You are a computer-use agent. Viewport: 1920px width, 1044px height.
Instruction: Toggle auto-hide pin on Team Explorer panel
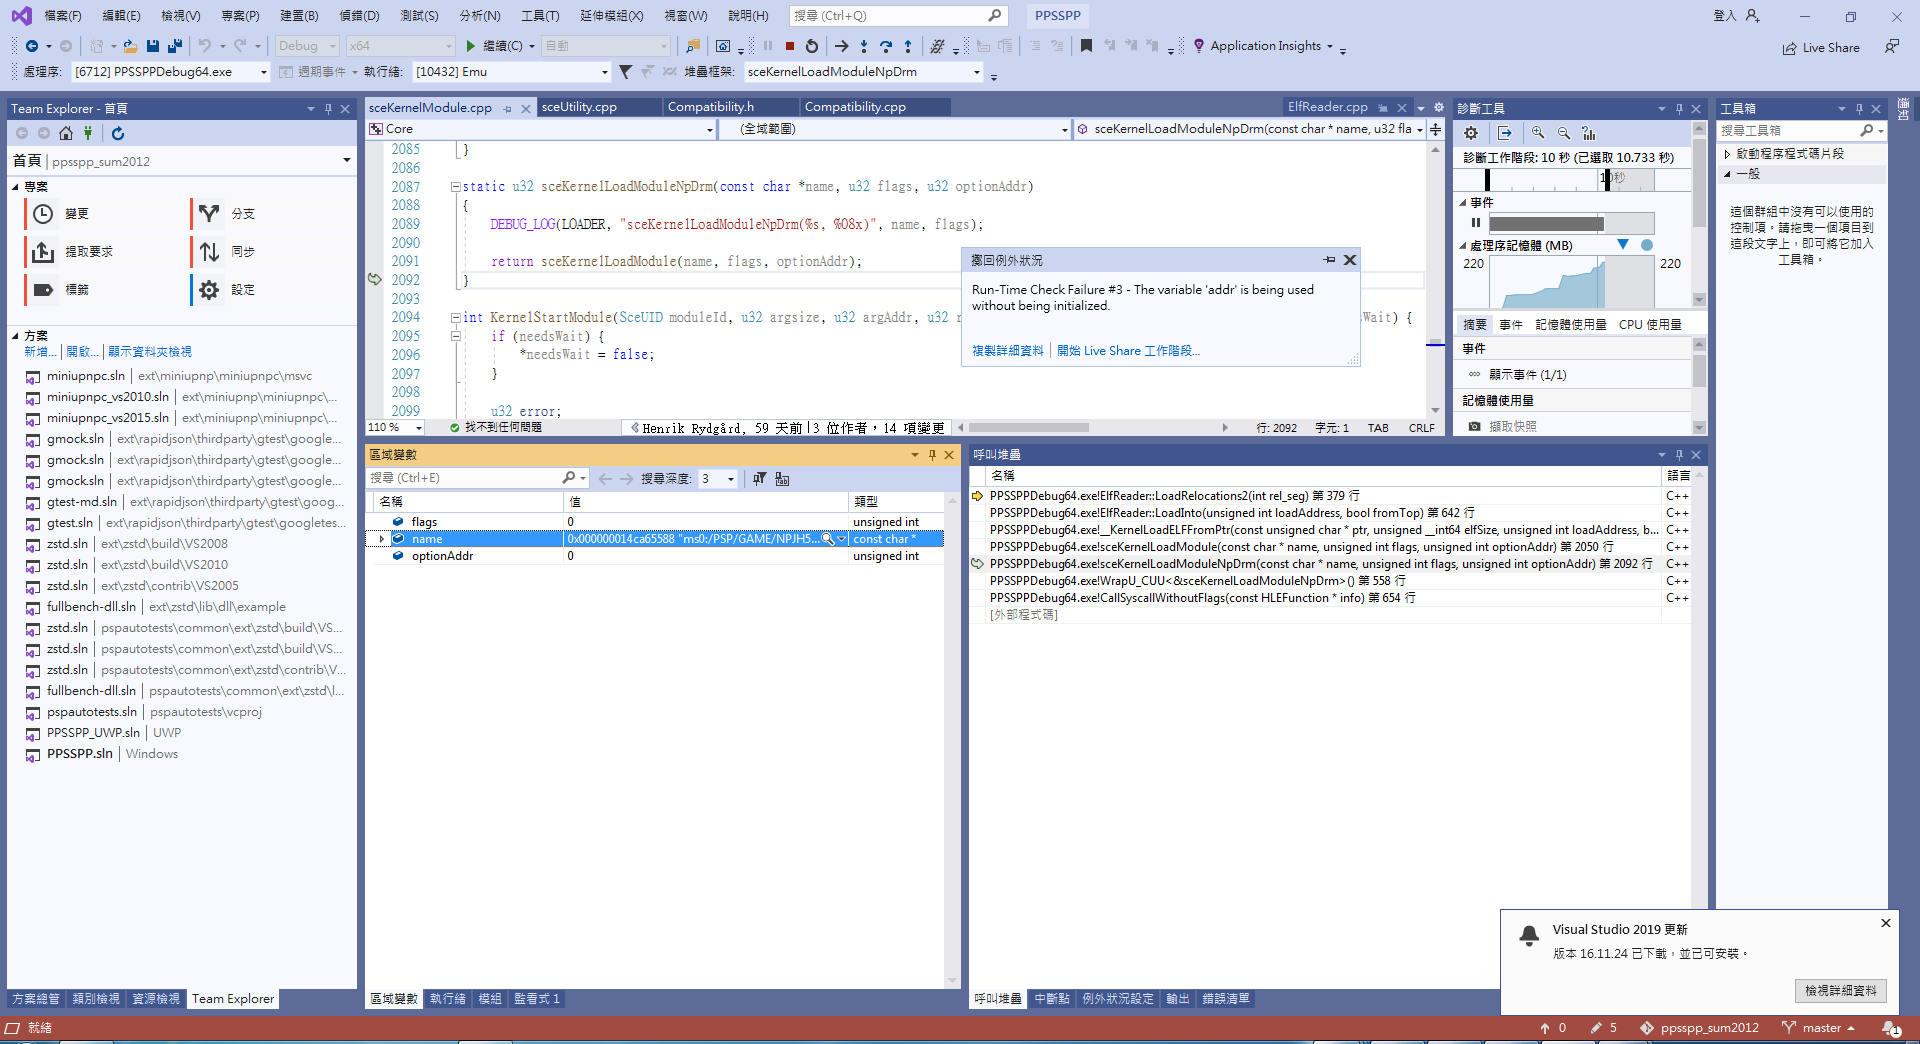(328, 109)
